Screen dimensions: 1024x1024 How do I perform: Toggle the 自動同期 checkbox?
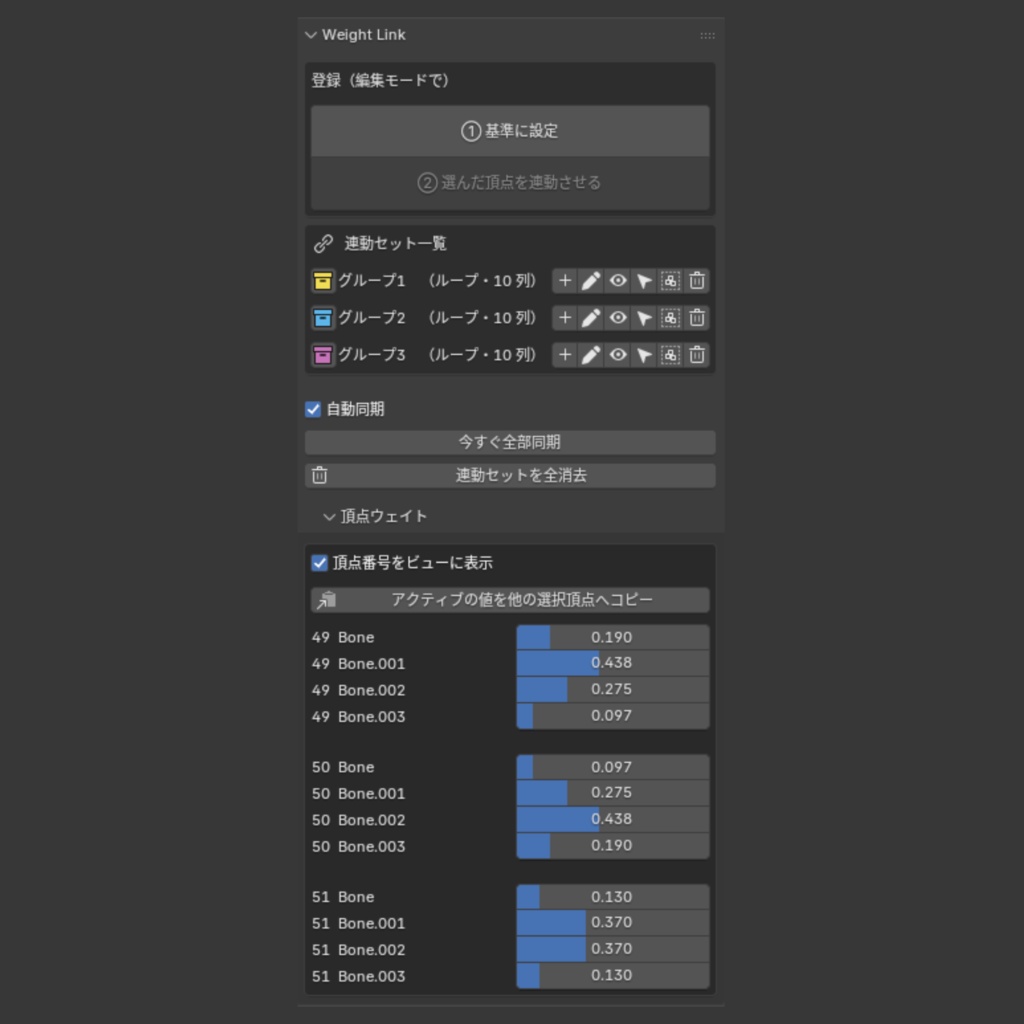click(313, 409)
